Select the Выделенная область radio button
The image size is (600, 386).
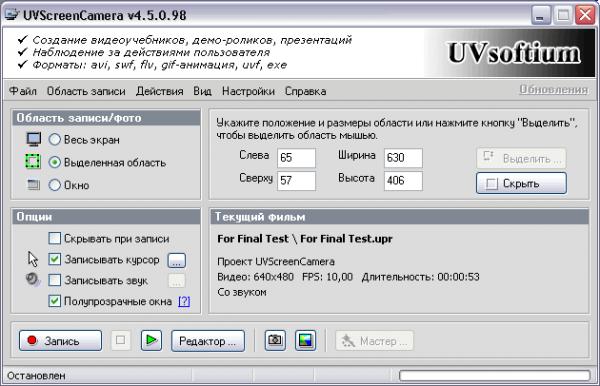coord(55,162)
